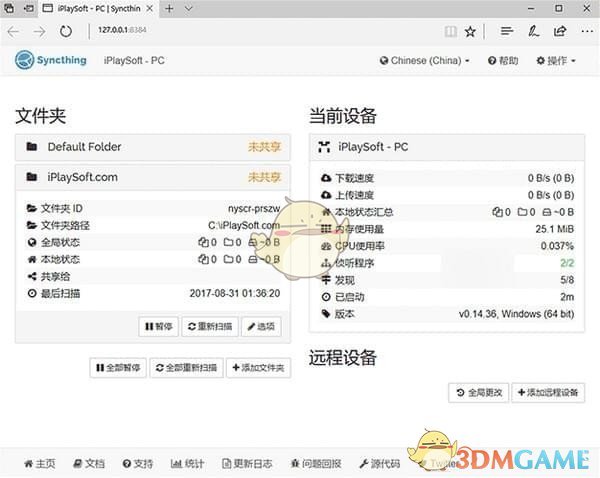Open web note pen icon

533,31
